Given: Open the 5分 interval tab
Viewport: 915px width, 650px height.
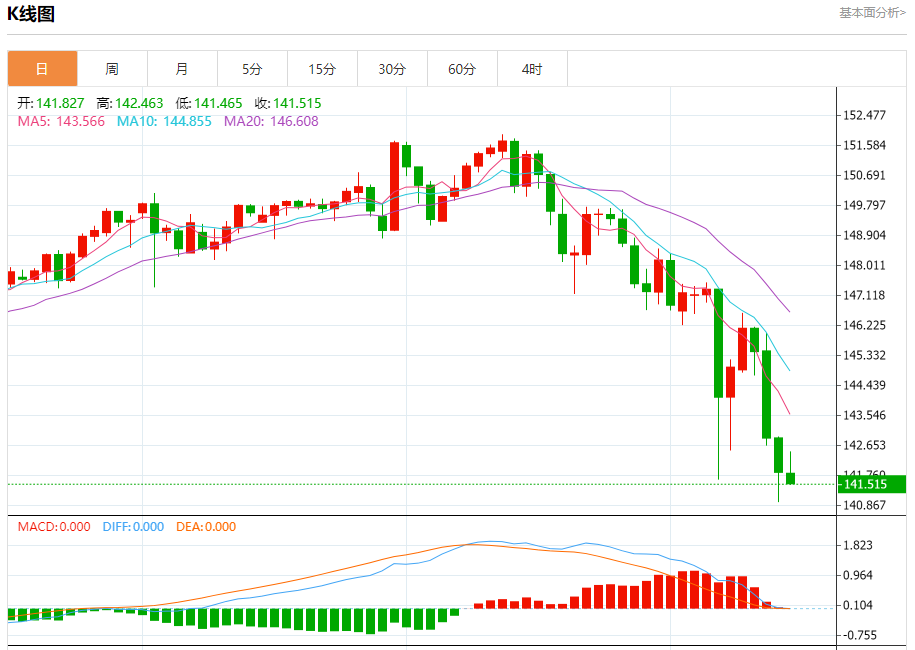Looking at the screenshot, I should point(252,69).
